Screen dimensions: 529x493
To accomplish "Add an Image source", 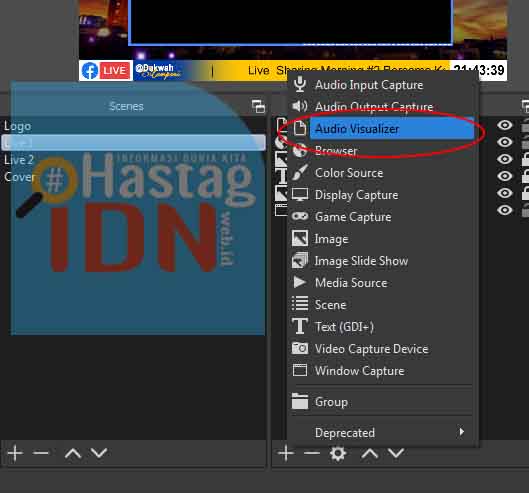I will point(331,239).
